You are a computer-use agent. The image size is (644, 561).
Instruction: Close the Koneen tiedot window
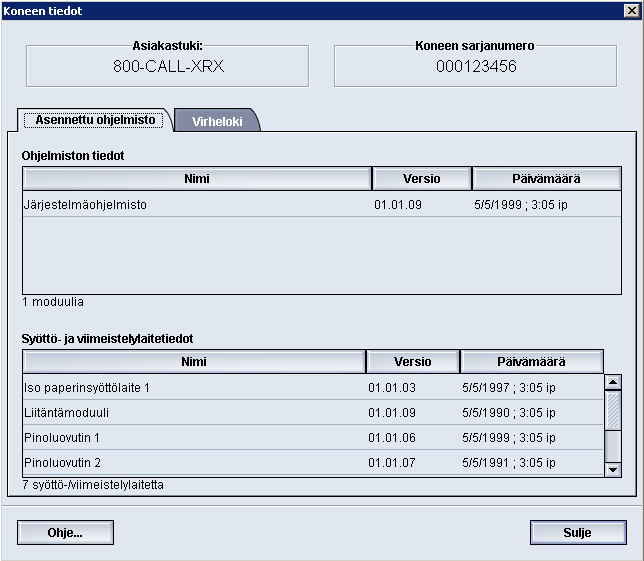[632, 10]
